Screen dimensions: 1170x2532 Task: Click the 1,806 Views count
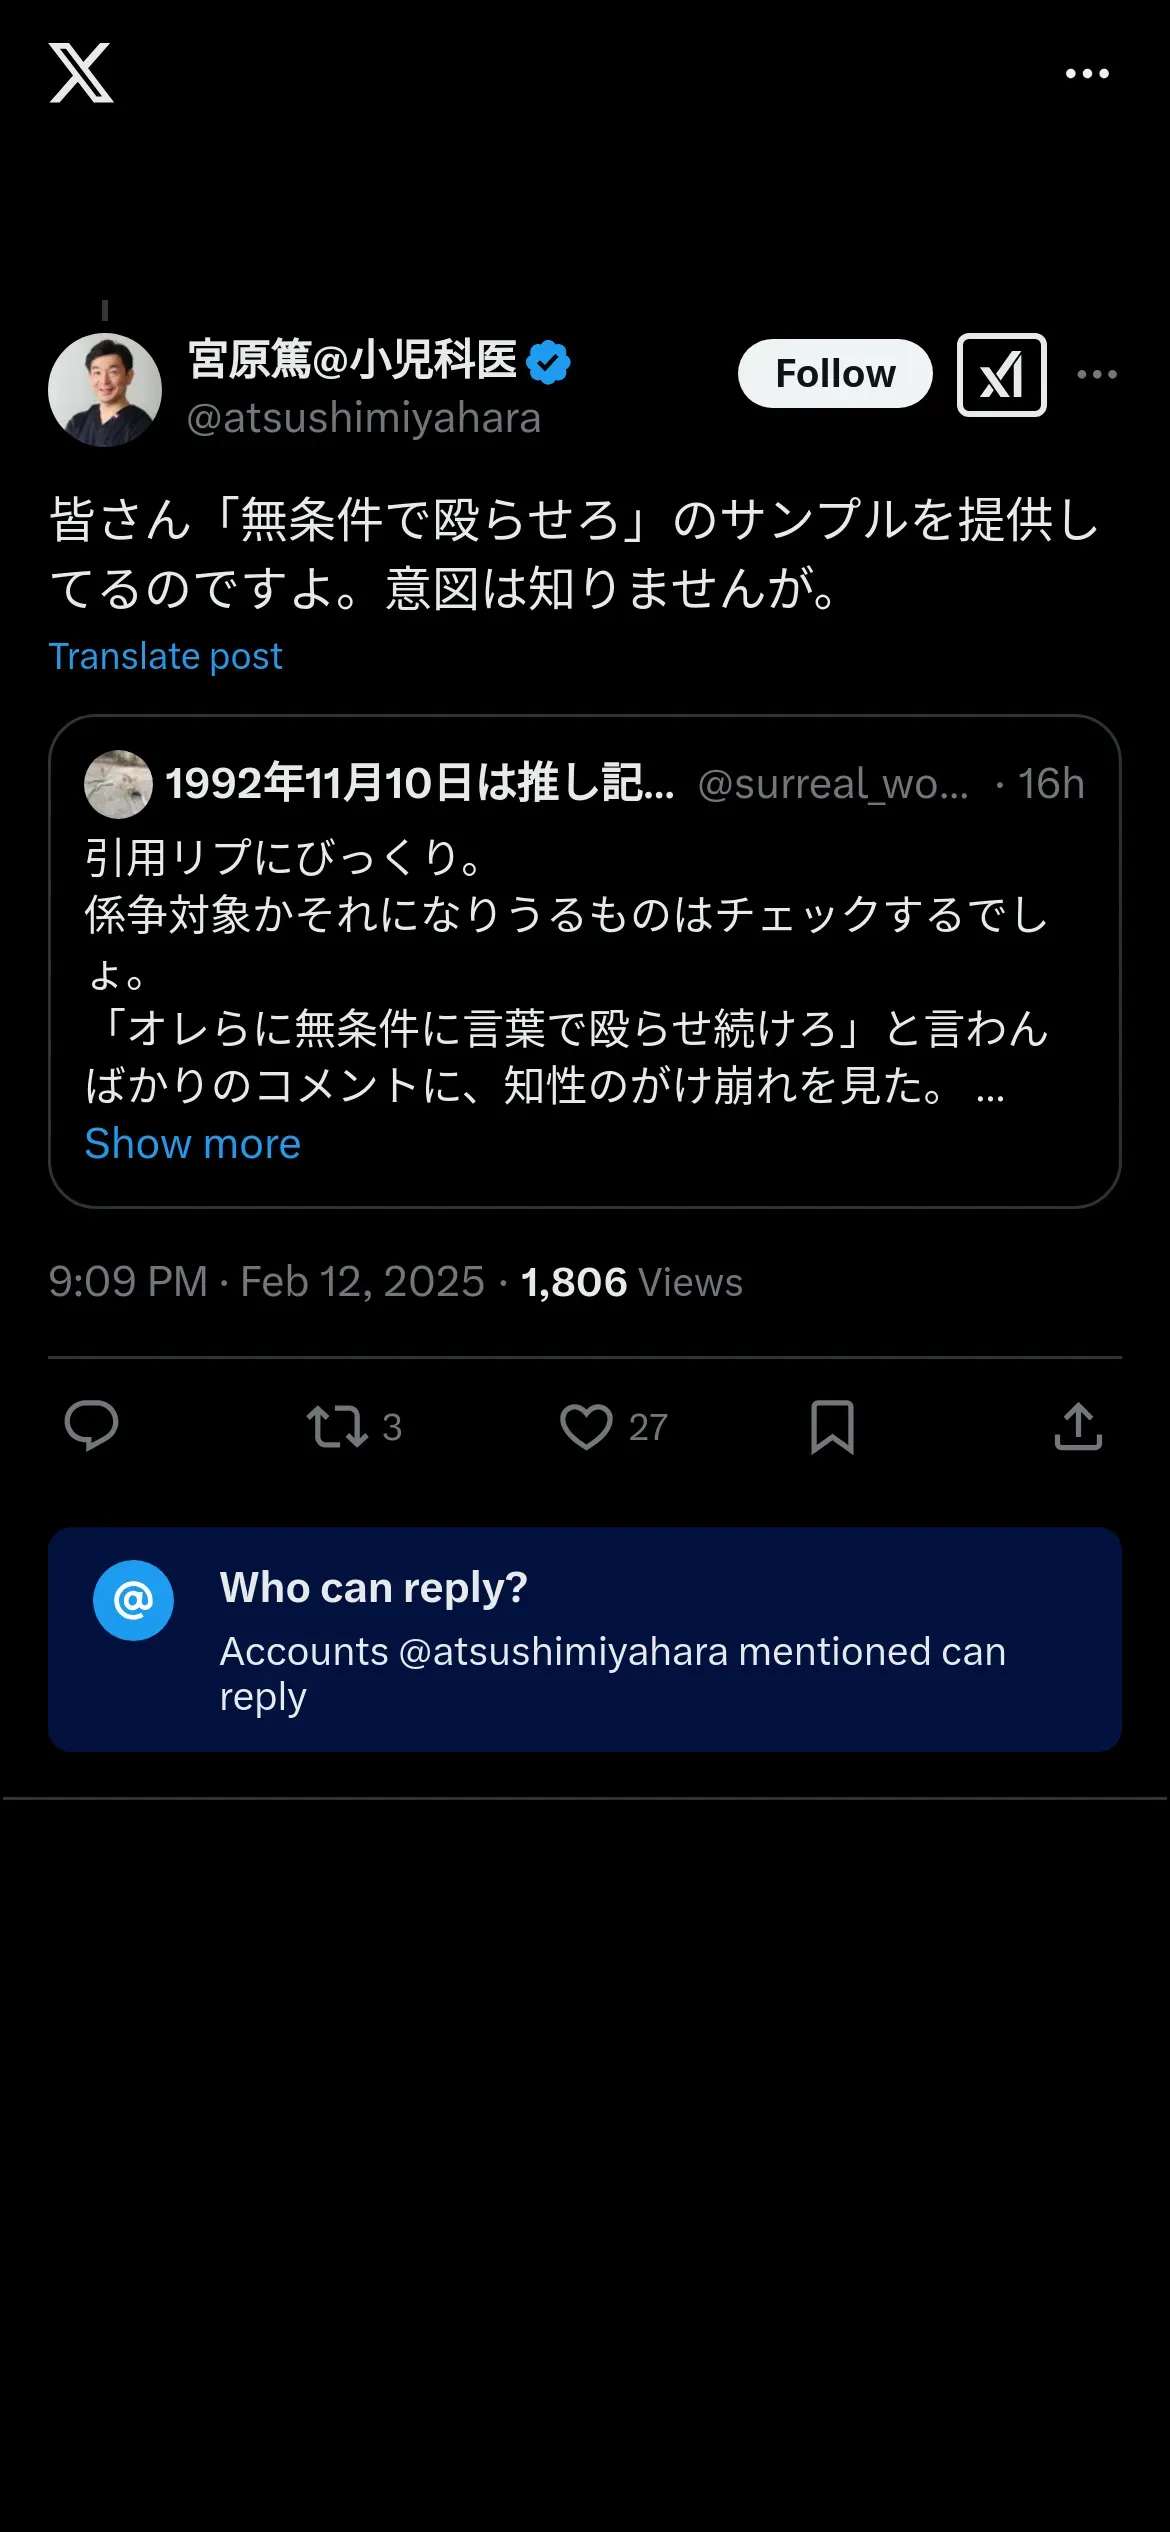632,1282
